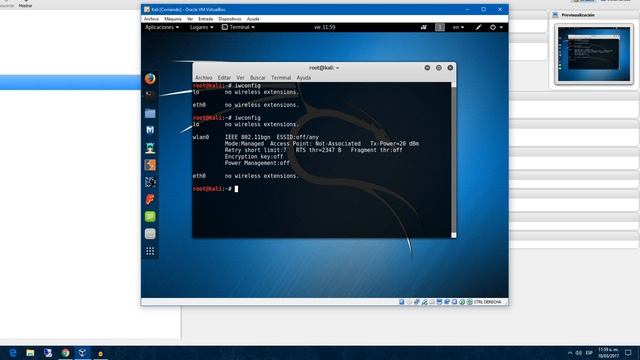The height and width of the screenshot is (360, 640).
Task: Click the first blue VirtualBox status bar icon
Action: (x=402, y=302)
